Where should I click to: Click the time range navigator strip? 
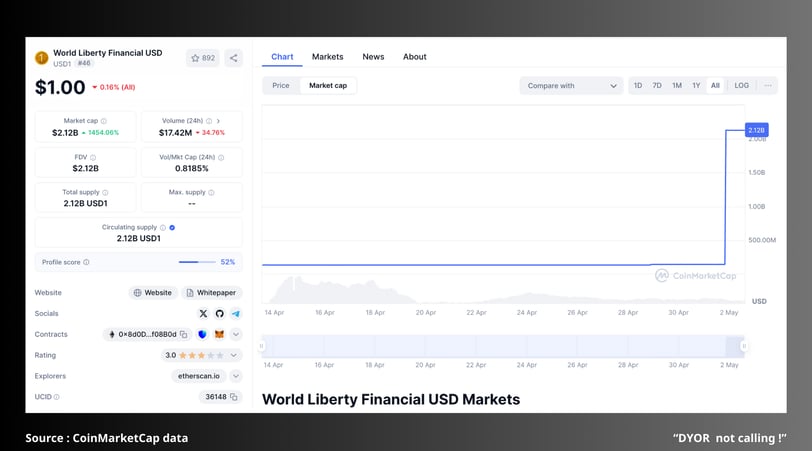pyautogui.click(x=503, y=346)
